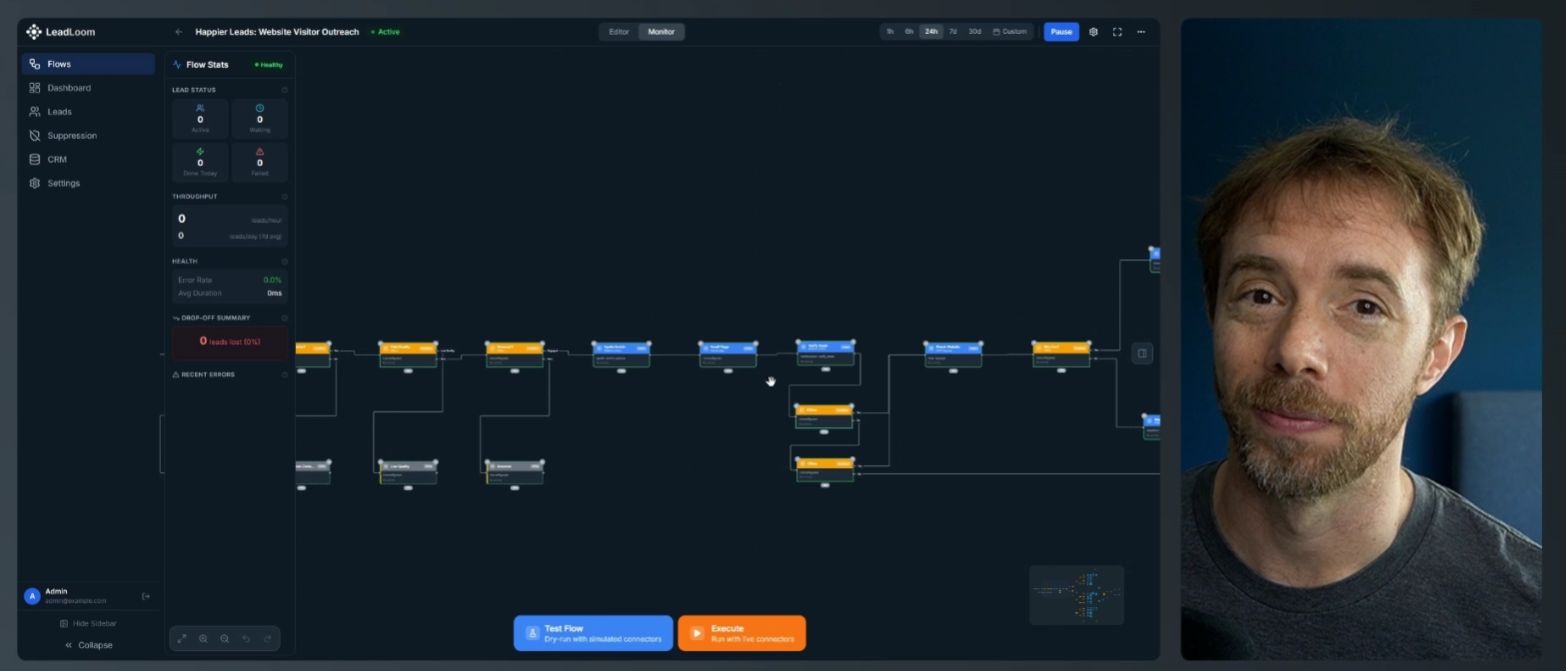Click the play icon on Execute
Viewport: 1566px width, 671px height.
point(697,633)
